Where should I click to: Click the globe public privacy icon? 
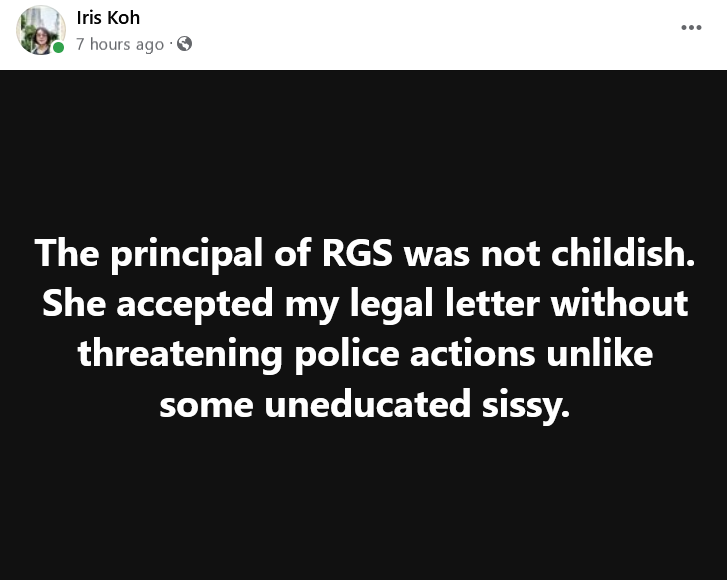coord(184,44)
